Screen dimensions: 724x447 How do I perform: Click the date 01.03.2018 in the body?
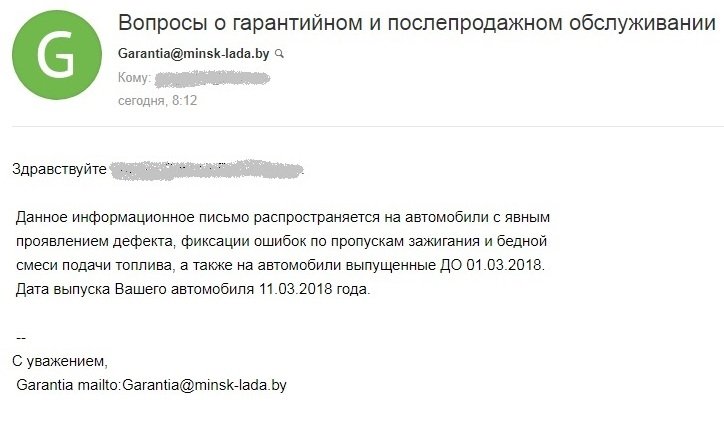tap(507, 266)
